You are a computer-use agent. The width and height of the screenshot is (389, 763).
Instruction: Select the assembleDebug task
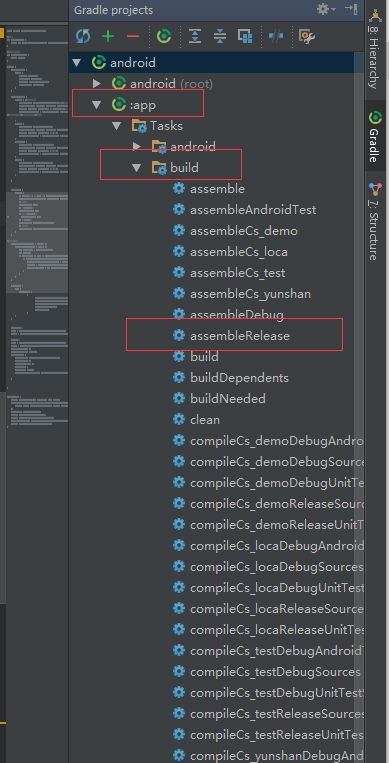pyautogui.click(x=237, y=315)
